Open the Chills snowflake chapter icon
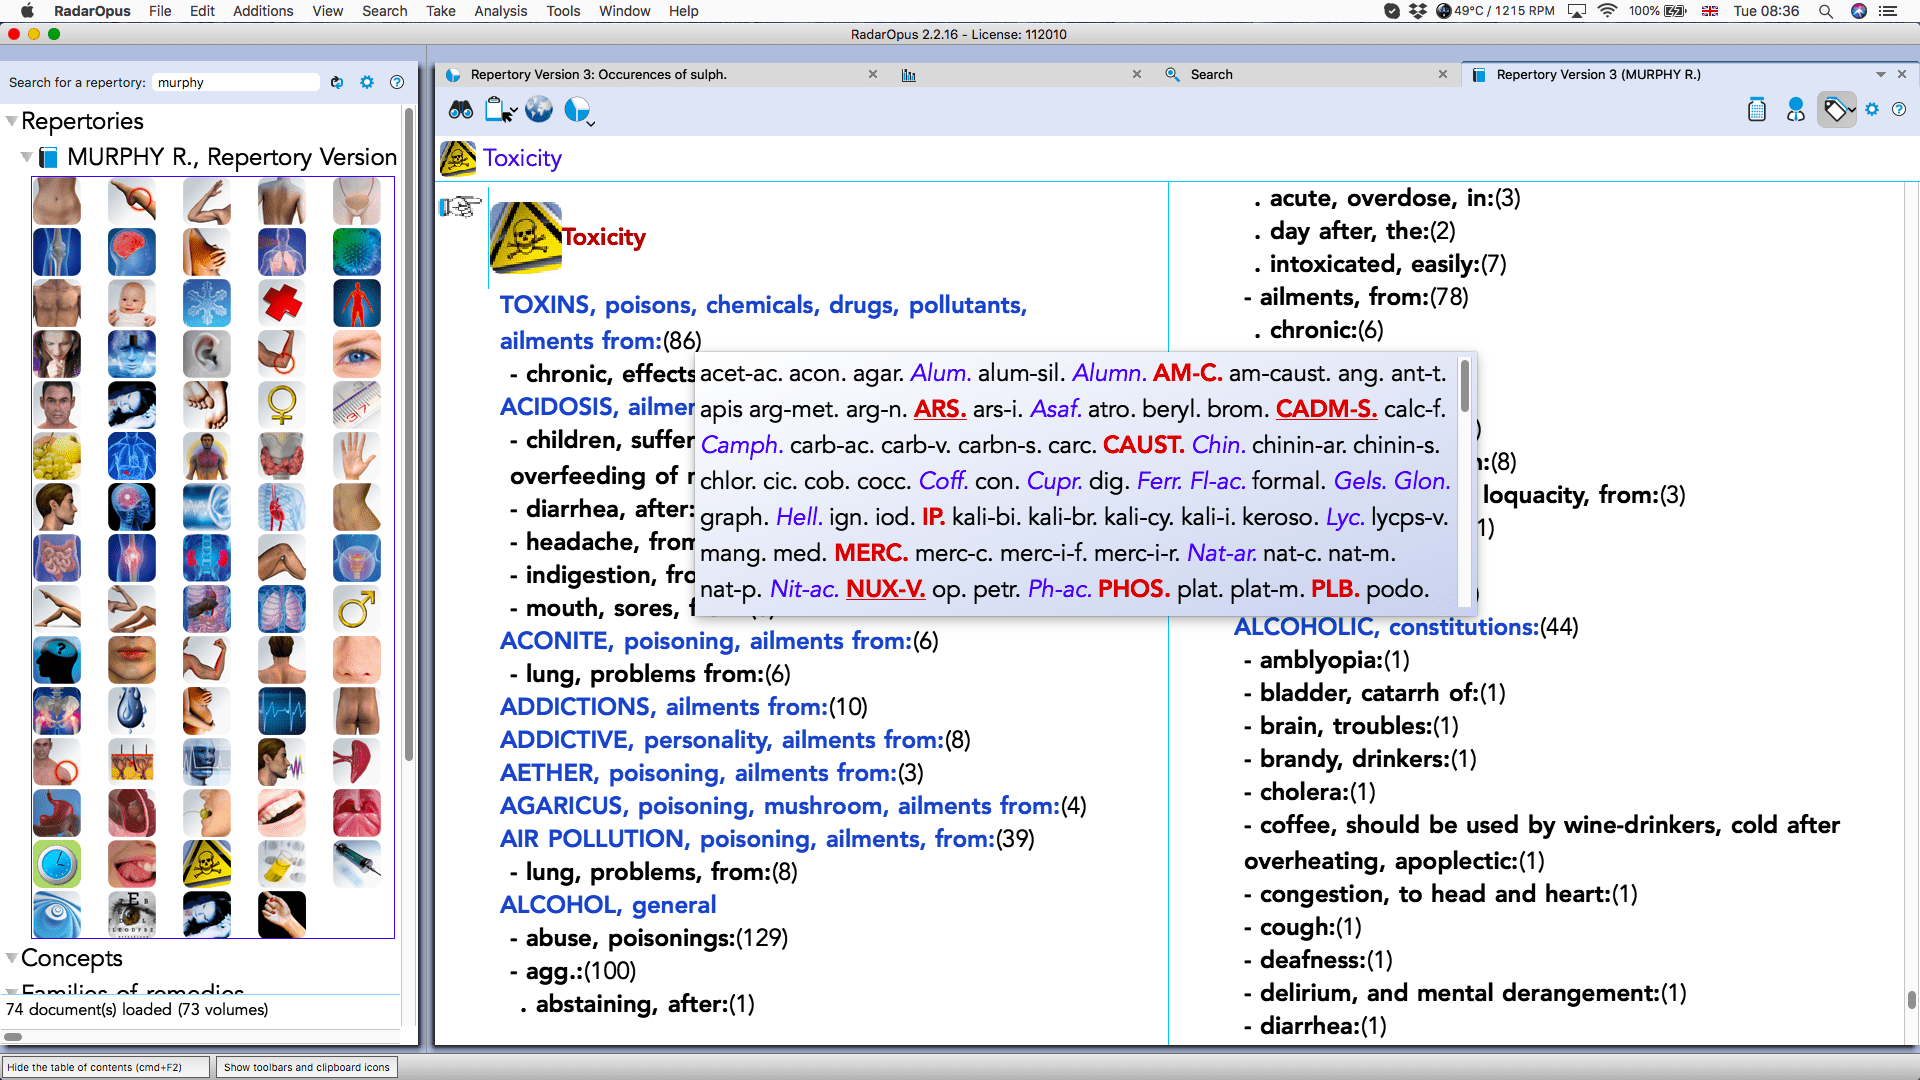 [x=207, y=303]
